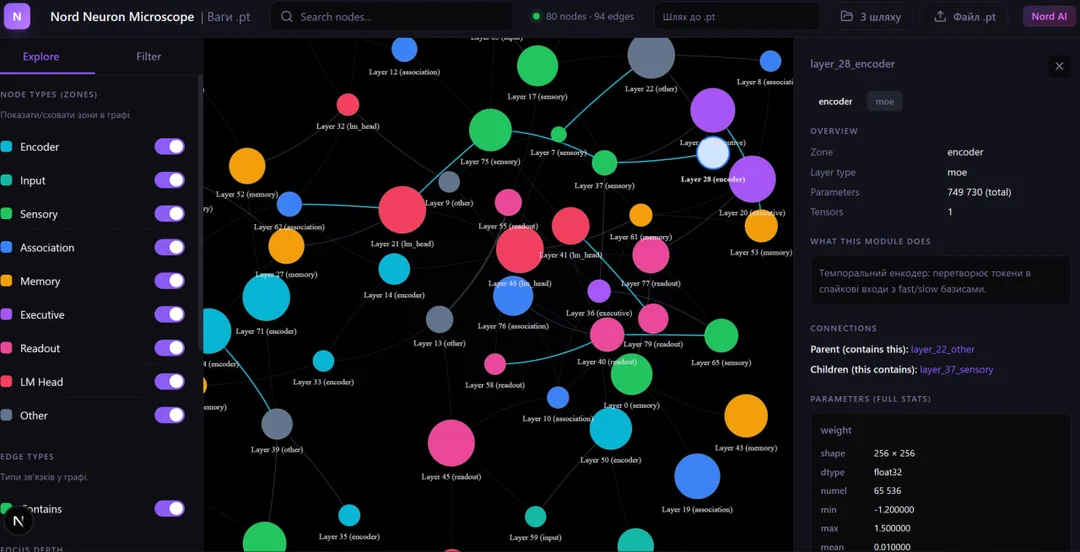
Task: Click the upload icon in Файл .pt button
Action: (939, 17)
